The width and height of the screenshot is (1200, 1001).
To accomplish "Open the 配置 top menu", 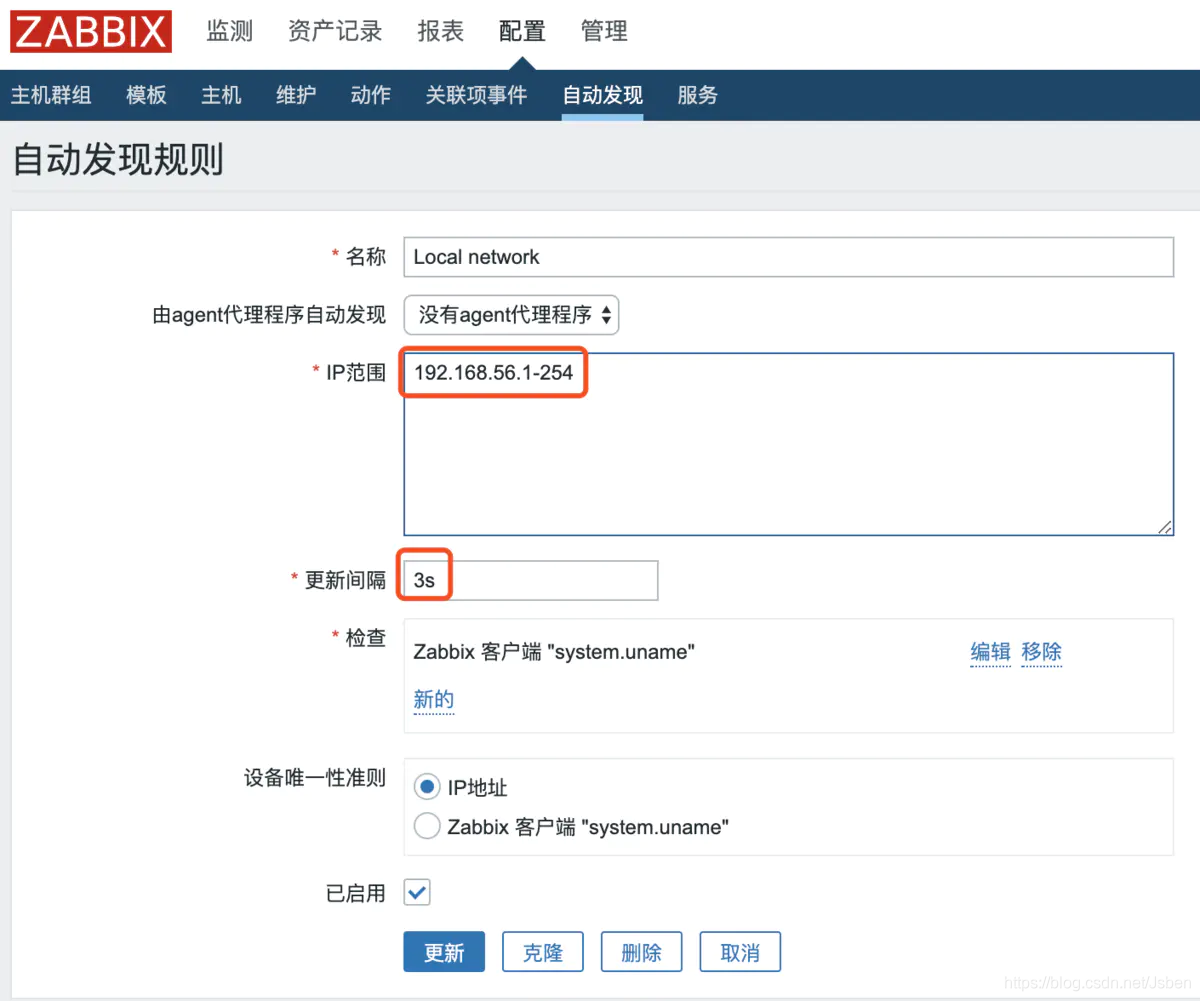I will point(522,32).
